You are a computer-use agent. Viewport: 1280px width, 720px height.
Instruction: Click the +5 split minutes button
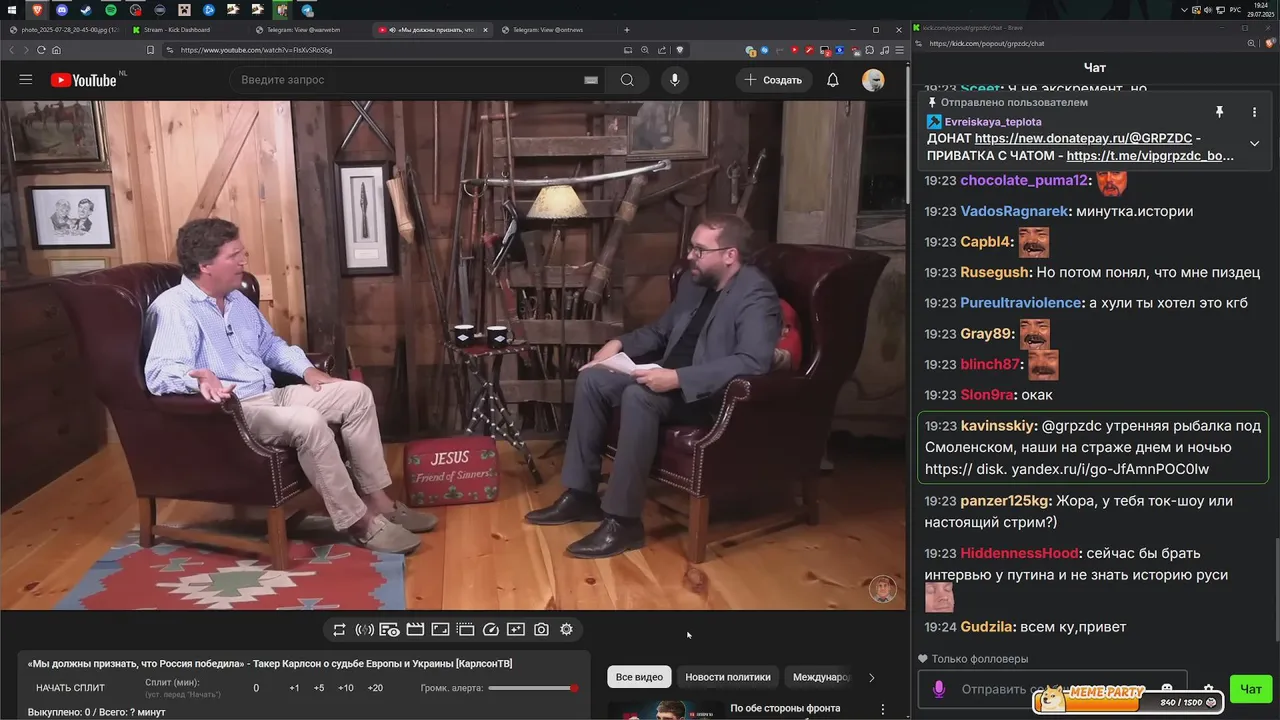coord(318,688)
